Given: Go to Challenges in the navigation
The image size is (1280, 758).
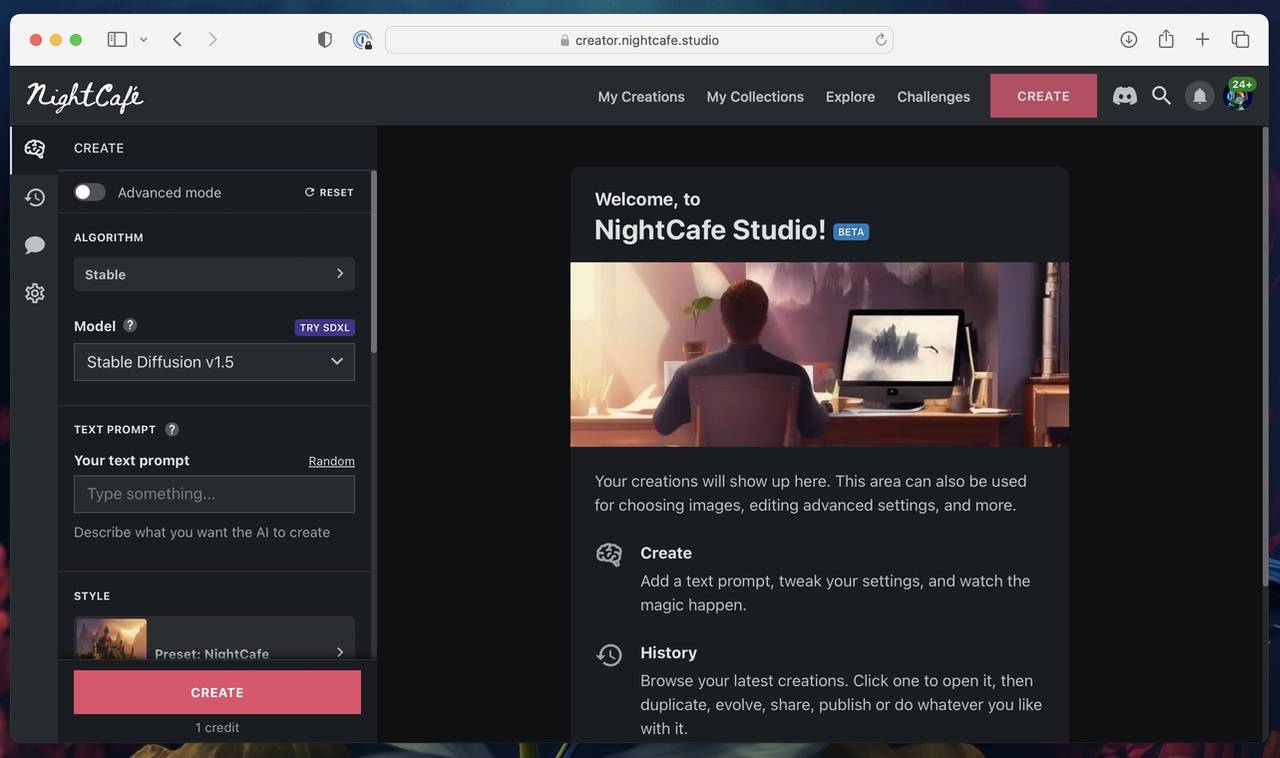Looking at the screenshot, I should pyautogui.click(x=933, y=96).
